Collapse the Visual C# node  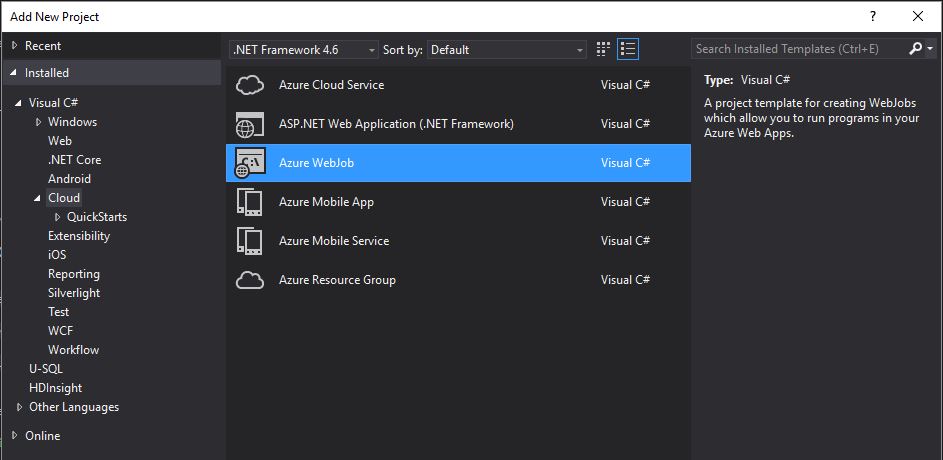point(19,103)
